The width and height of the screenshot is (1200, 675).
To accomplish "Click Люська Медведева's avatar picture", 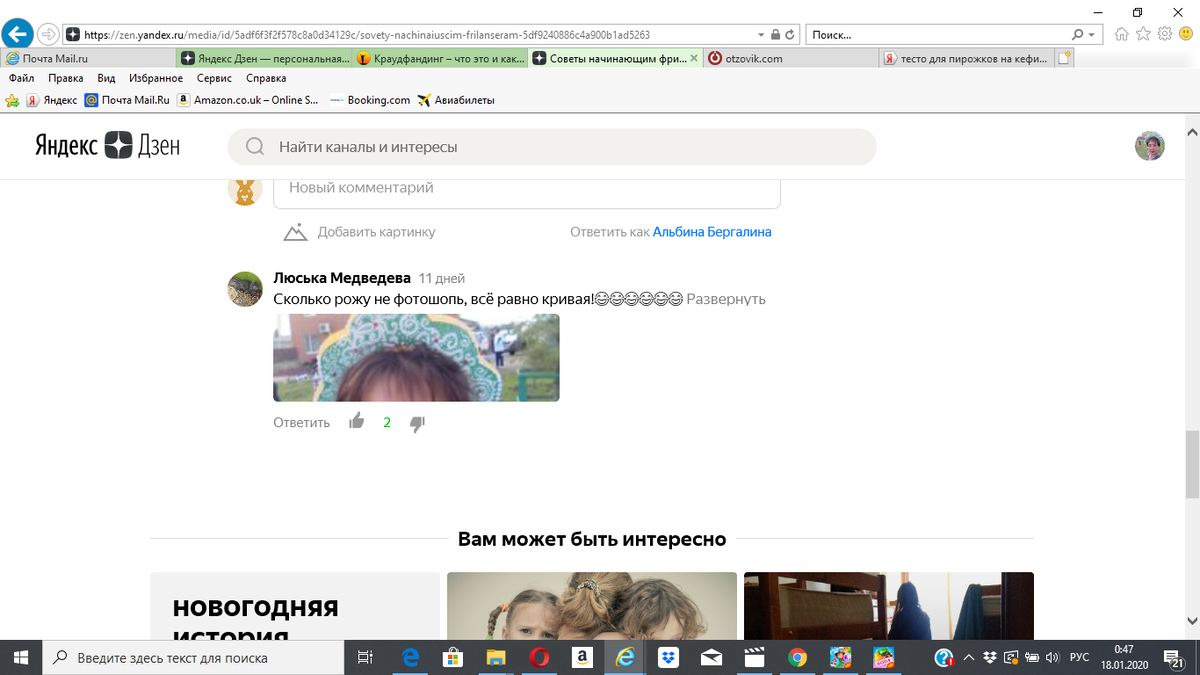I will pyautogui.click(x=245, y=289).
